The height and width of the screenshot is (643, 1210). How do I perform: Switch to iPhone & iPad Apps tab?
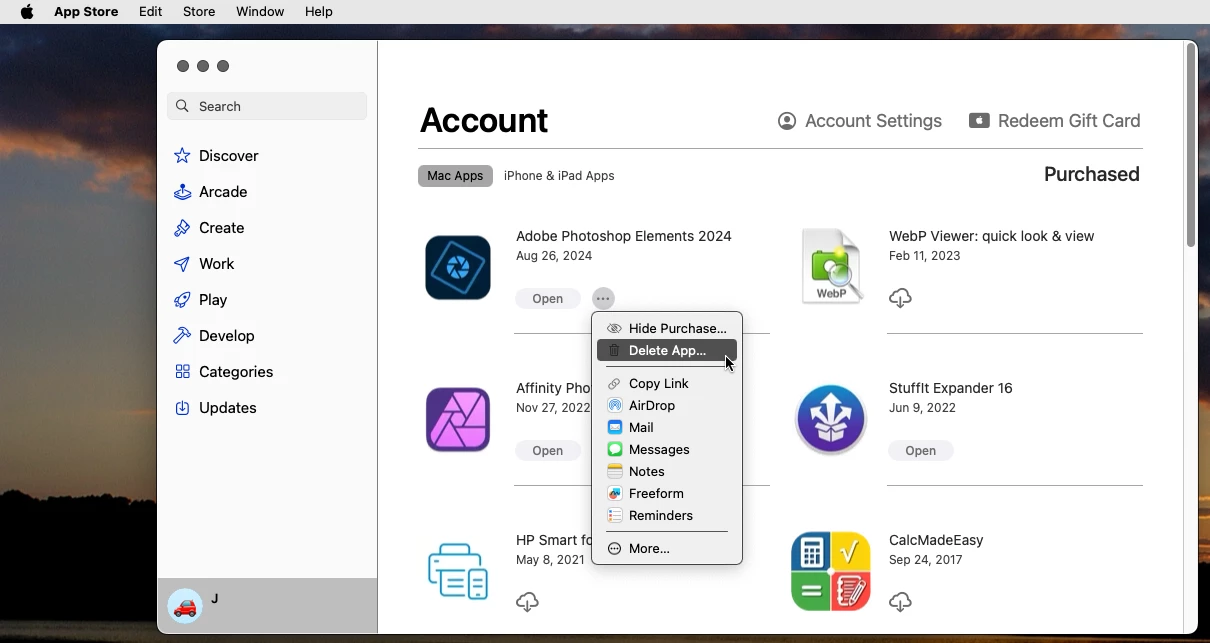pyautogui.click(x=559, y=176)
